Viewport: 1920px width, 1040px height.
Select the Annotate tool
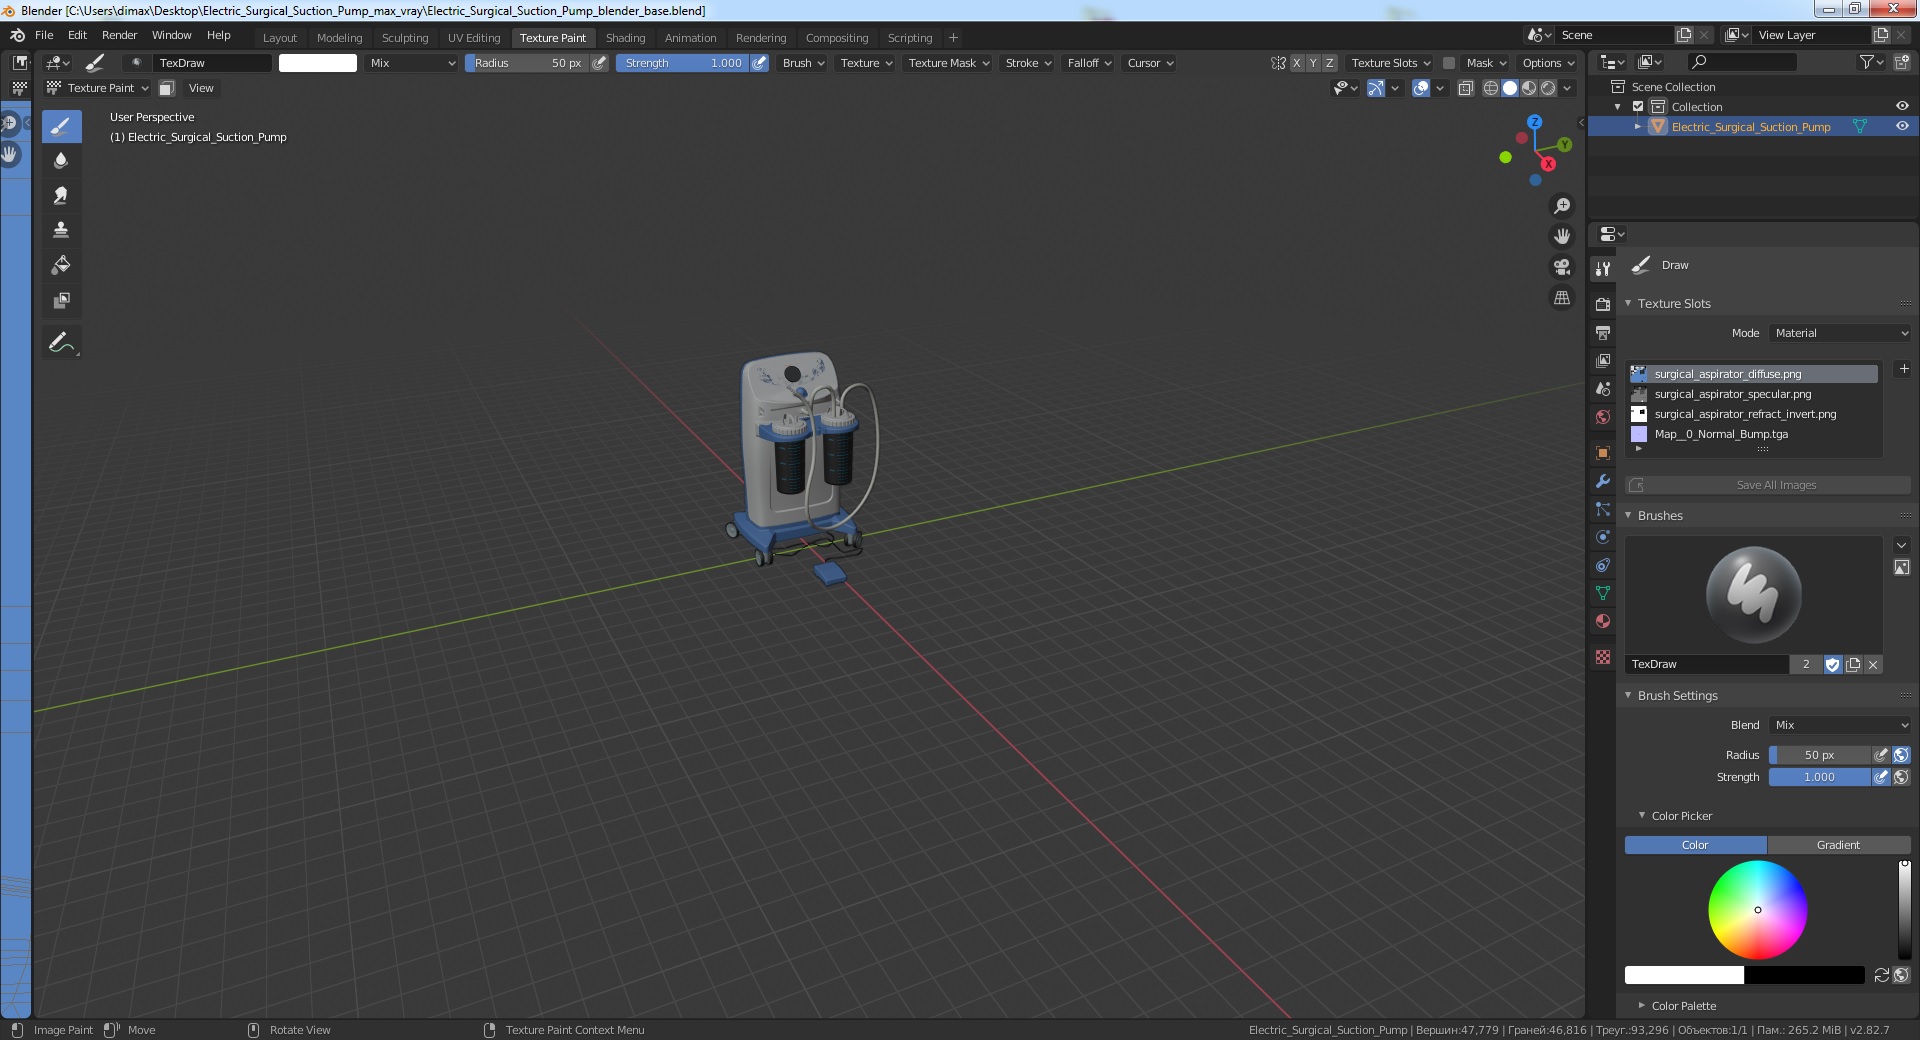click(x=61, y=342)
